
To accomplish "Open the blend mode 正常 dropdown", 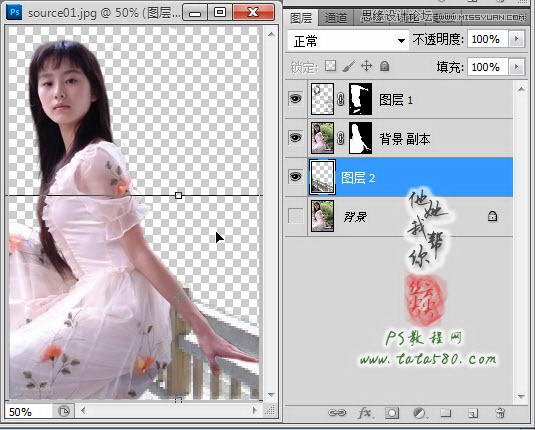I will 348,41.
